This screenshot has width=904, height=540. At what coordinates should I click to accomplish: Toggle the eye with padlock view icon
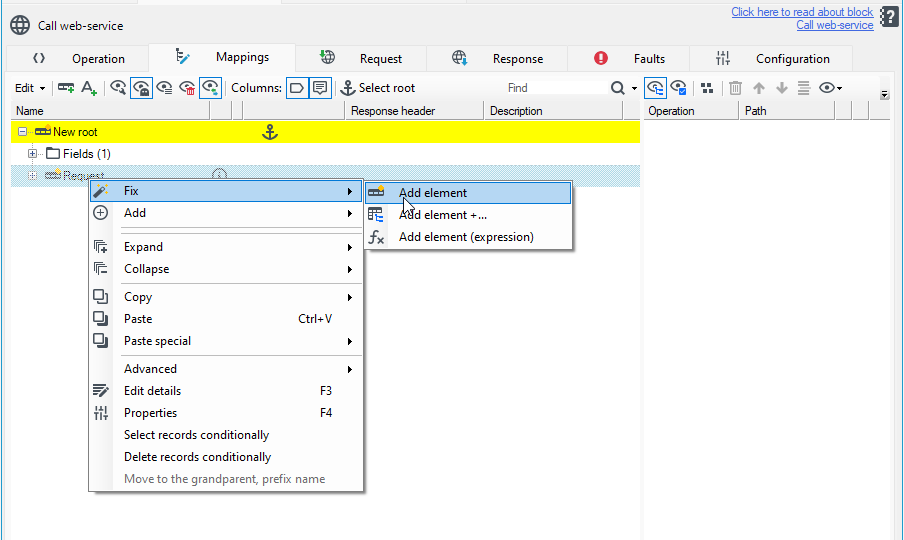[x=141, y=88]
